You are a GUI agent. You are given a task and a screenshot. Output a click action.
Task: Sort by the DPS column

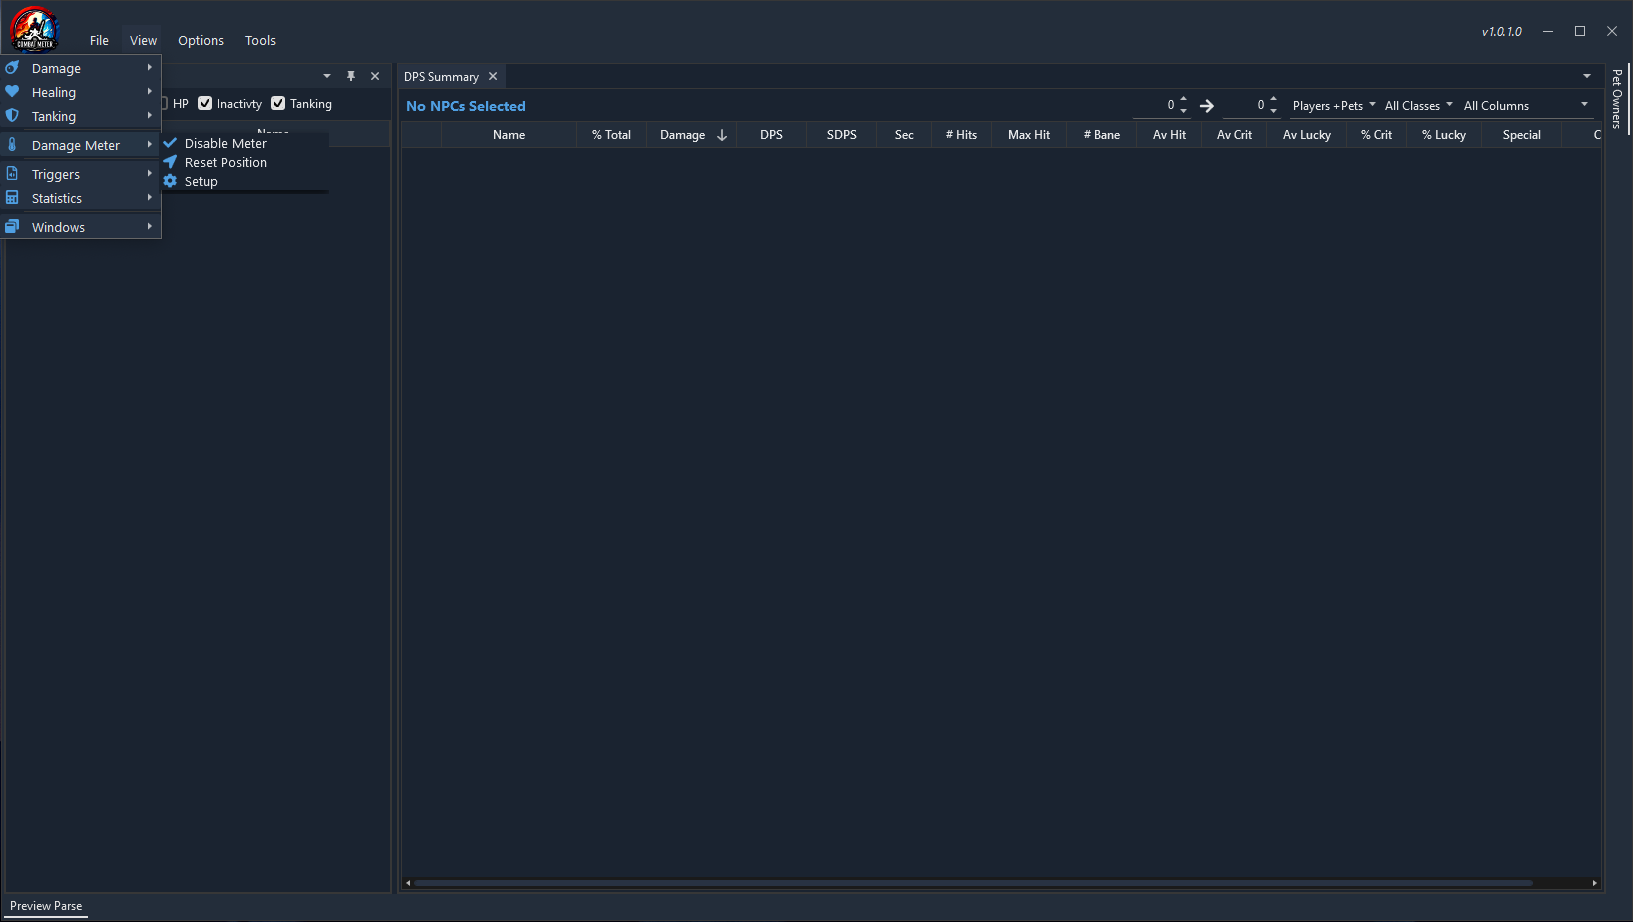[771, 135]
